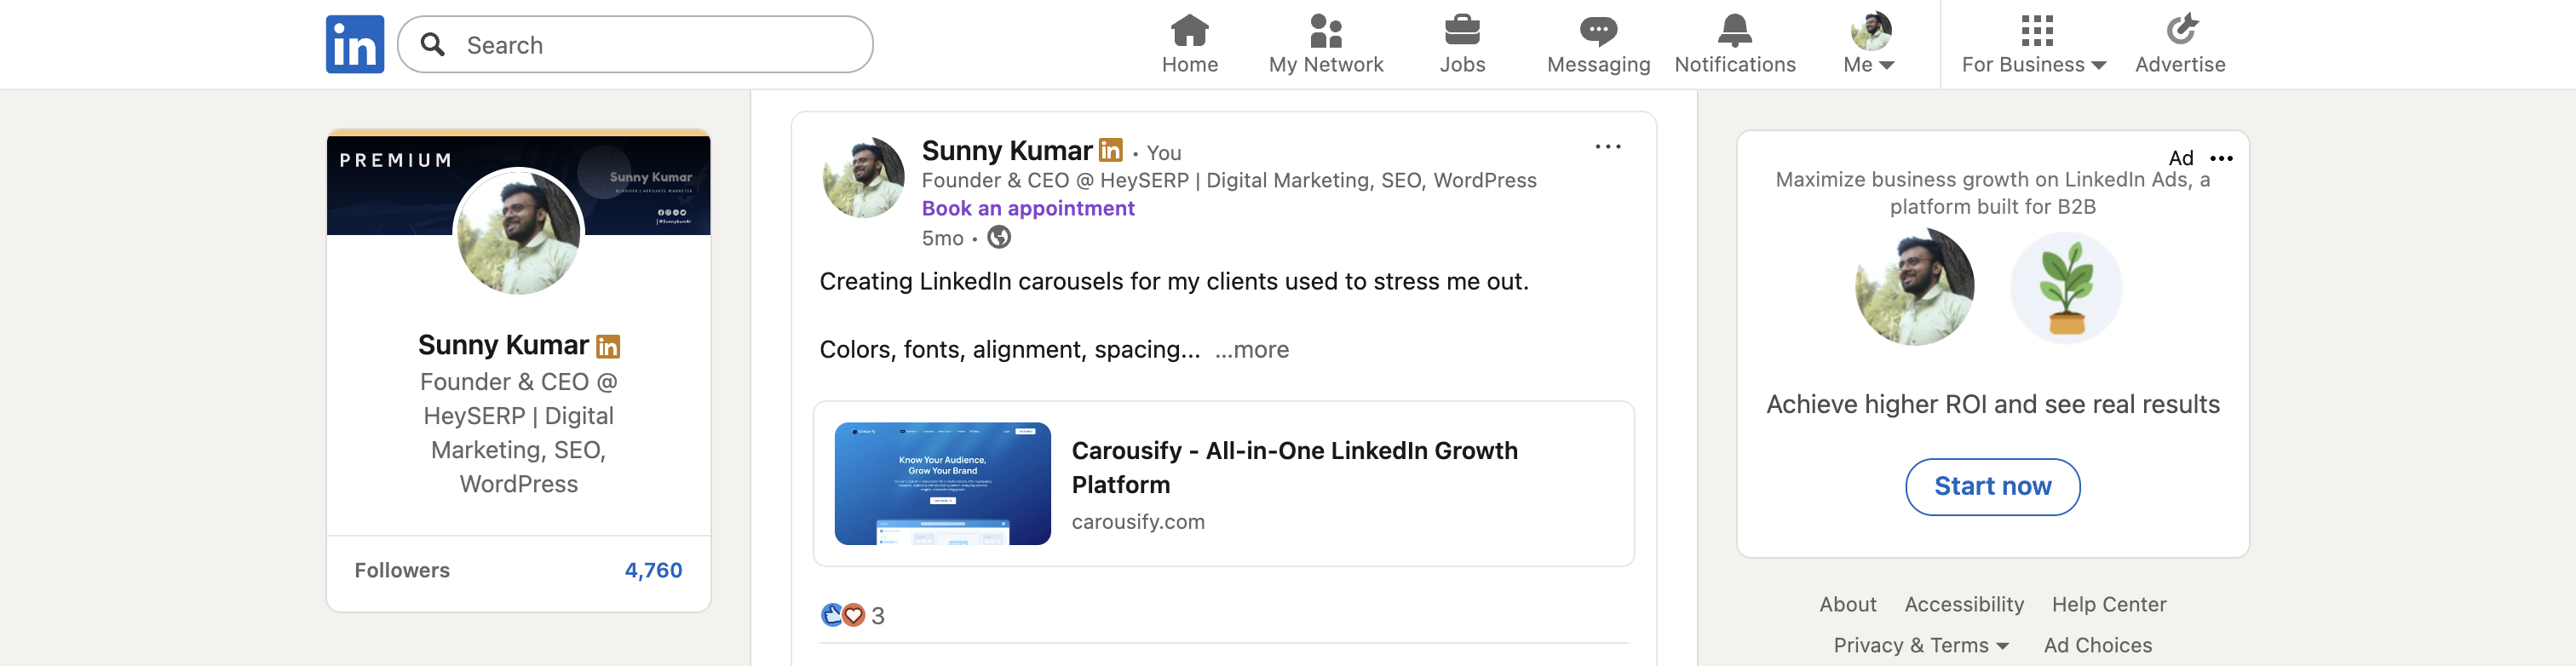Focus the Search input field
Screen dimensions: 2576x666
pos(635,44)
